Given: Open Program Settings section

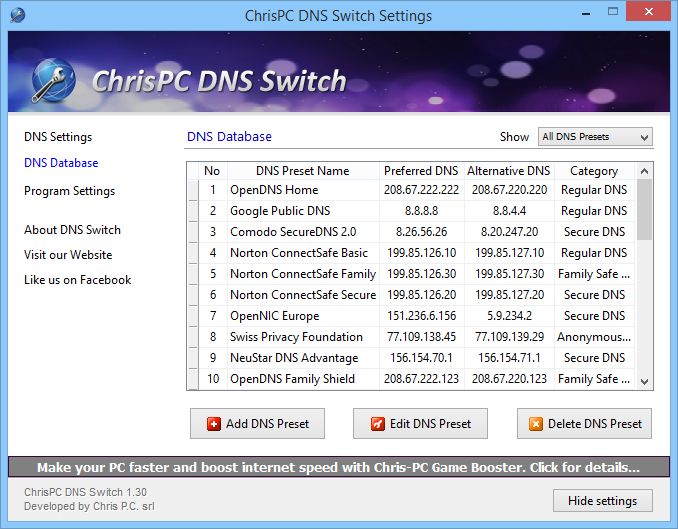Looking at the screenshot, I should point(69,191).
